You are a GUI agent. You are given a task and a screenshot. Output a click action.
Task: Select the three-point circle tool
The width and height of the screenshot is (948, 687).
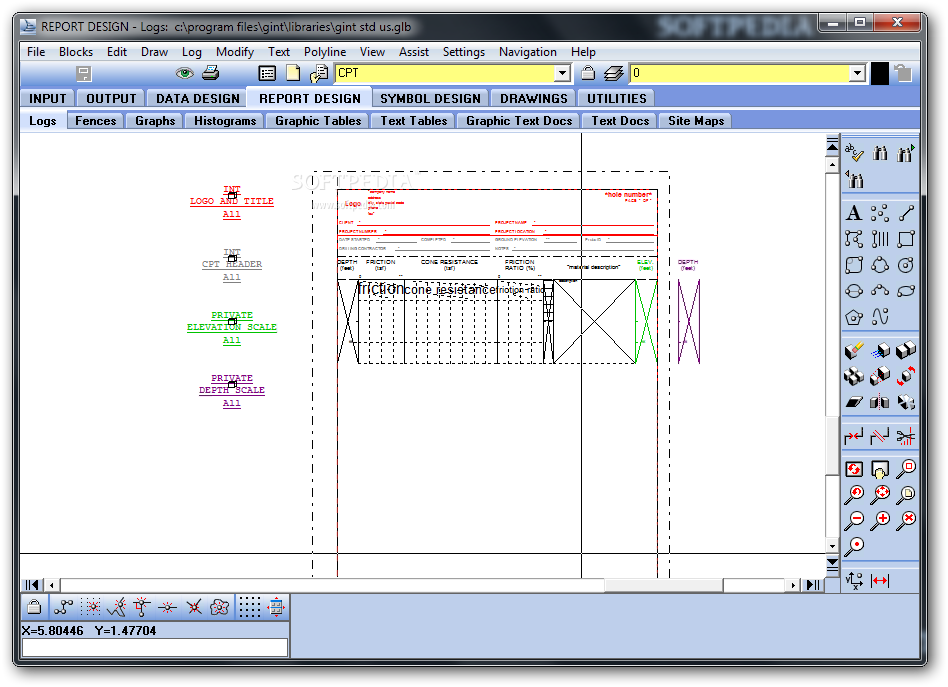880,265
